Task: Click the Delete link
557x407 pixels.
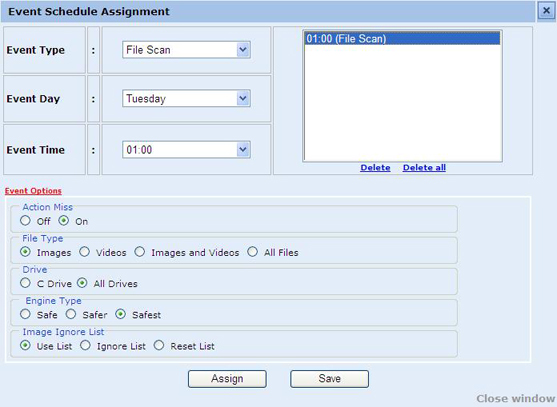Action: [x=375, y=168]
